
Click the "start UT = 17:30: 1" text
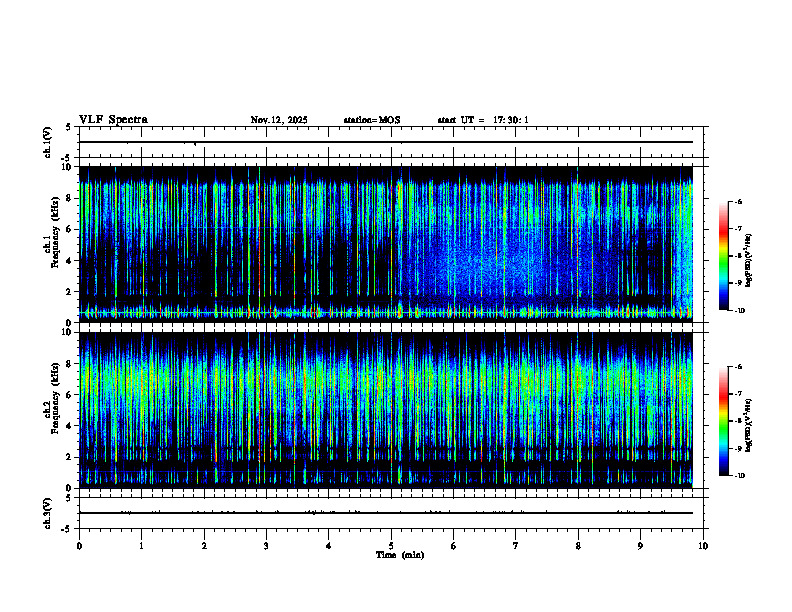click(x=483, y=120)
